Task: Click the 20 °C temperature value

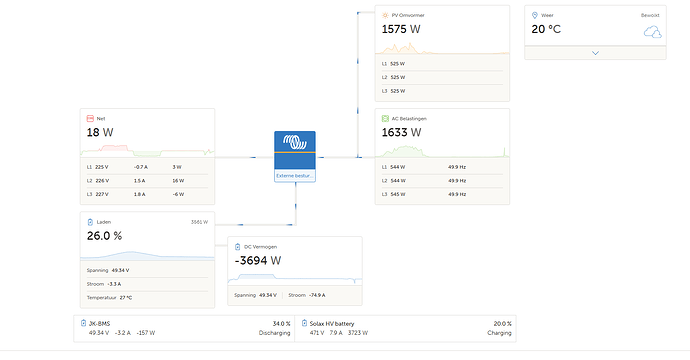Action: [x=546, y=29]
